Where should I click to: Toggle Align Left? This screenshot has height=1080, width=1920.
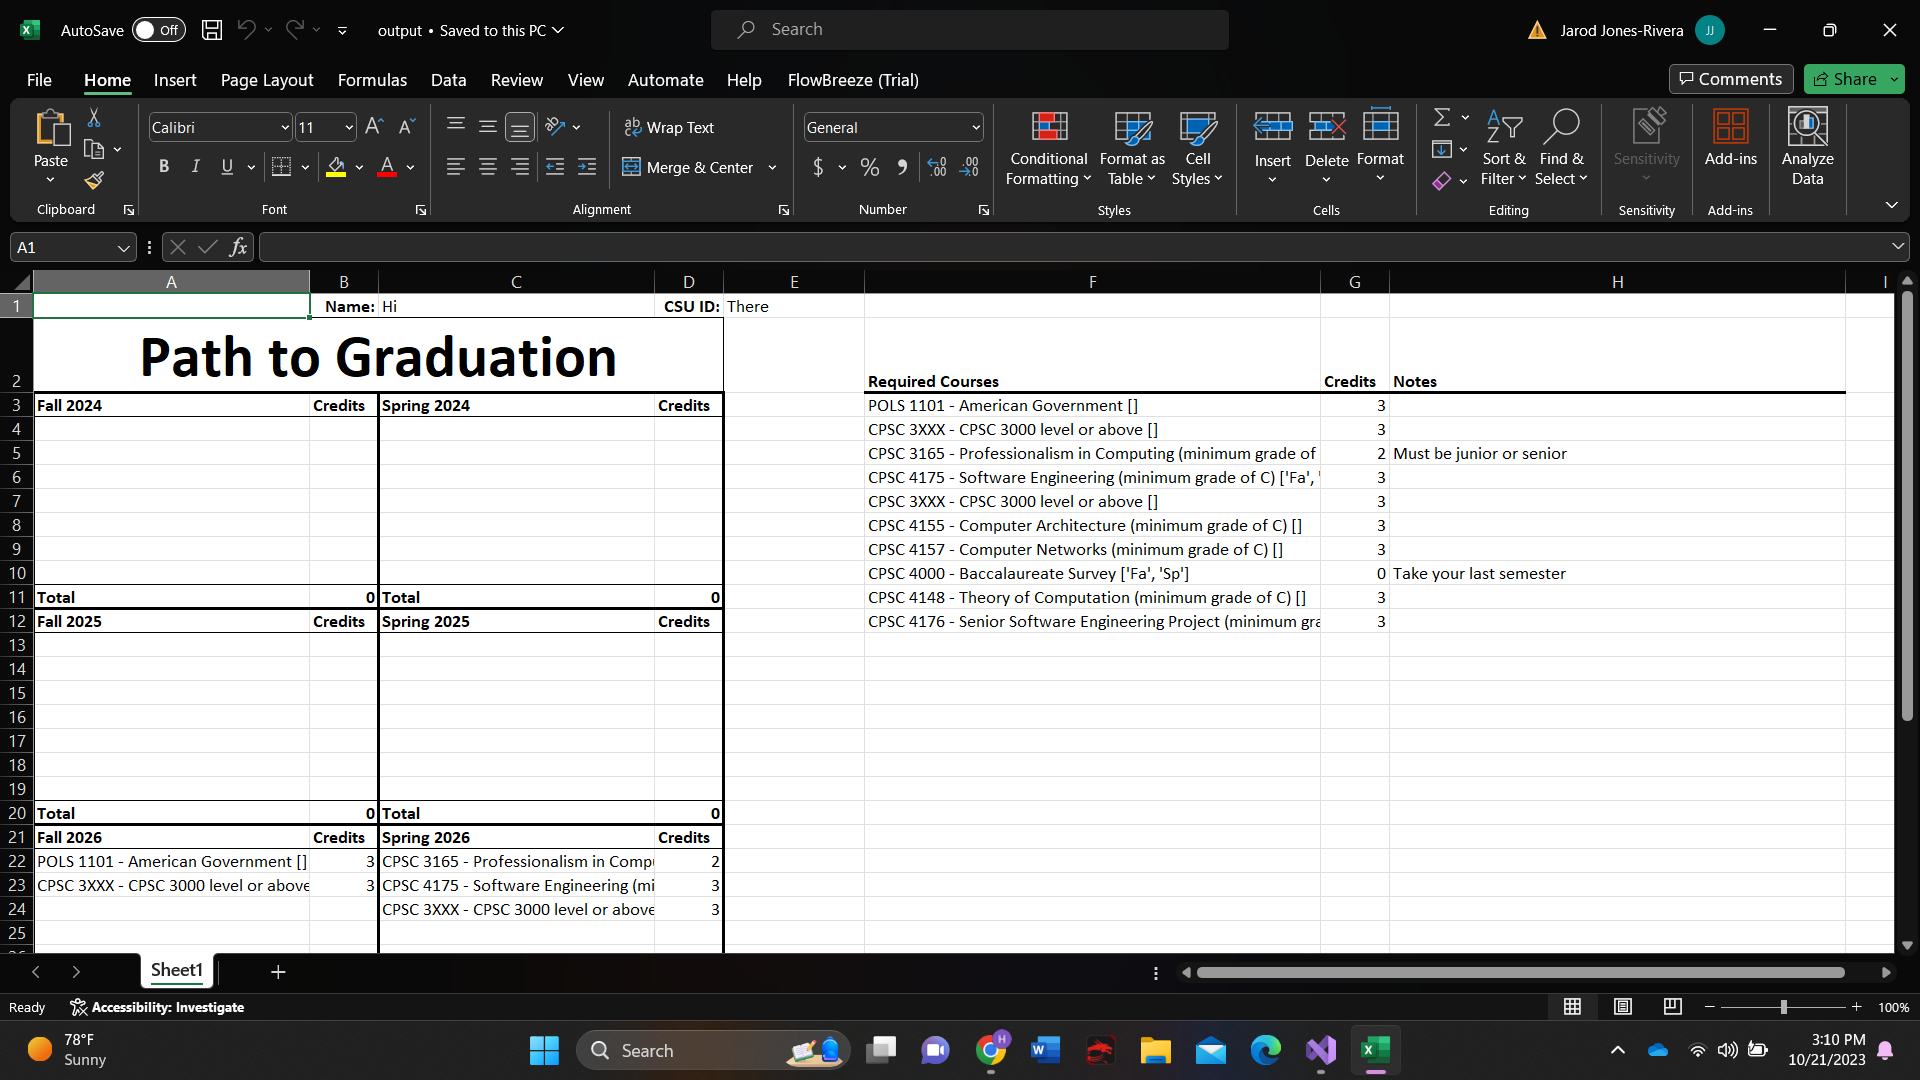456,167
